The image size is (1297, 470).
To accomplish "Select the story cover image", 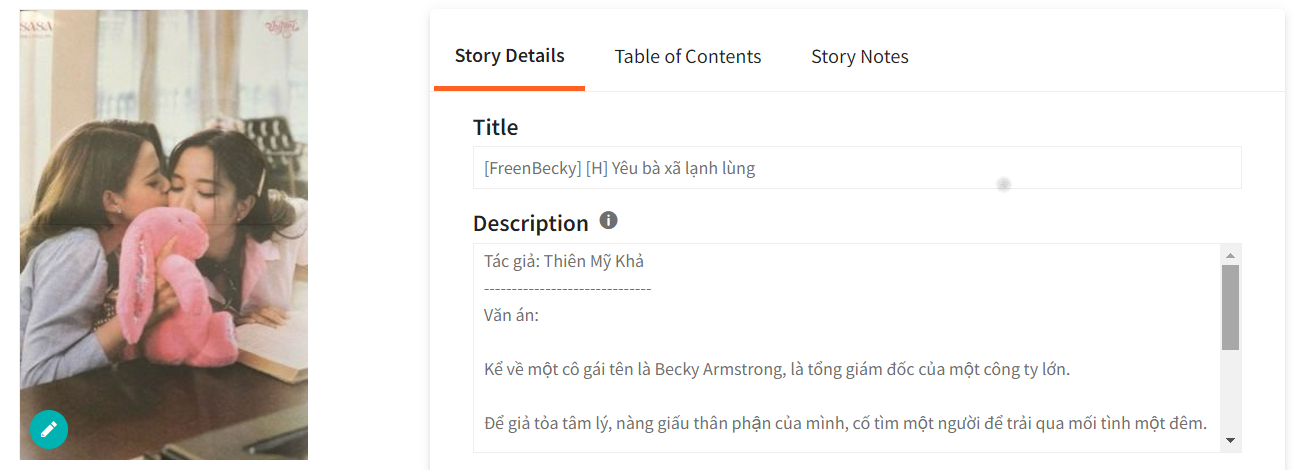I will (164, 235).
